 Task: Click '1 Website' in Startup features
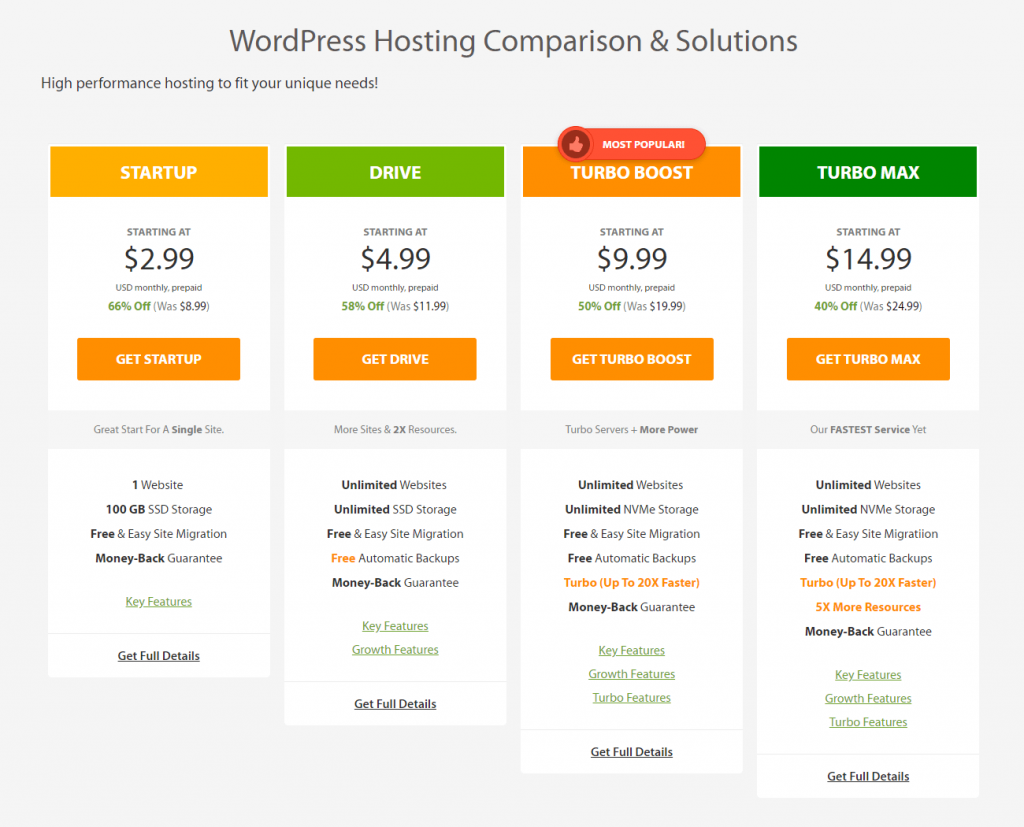pos(157,485)
